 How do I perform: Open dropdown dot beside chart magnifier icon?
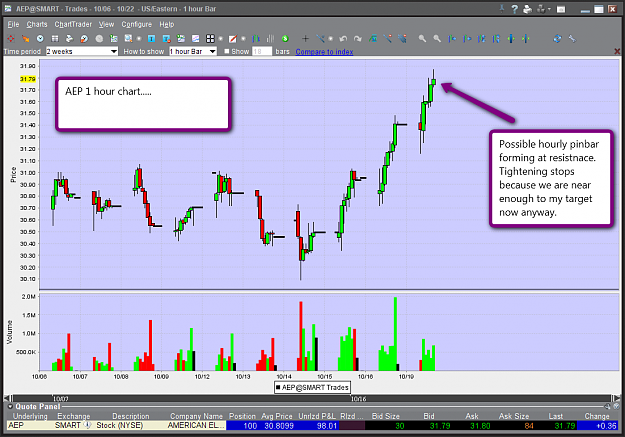139,39
